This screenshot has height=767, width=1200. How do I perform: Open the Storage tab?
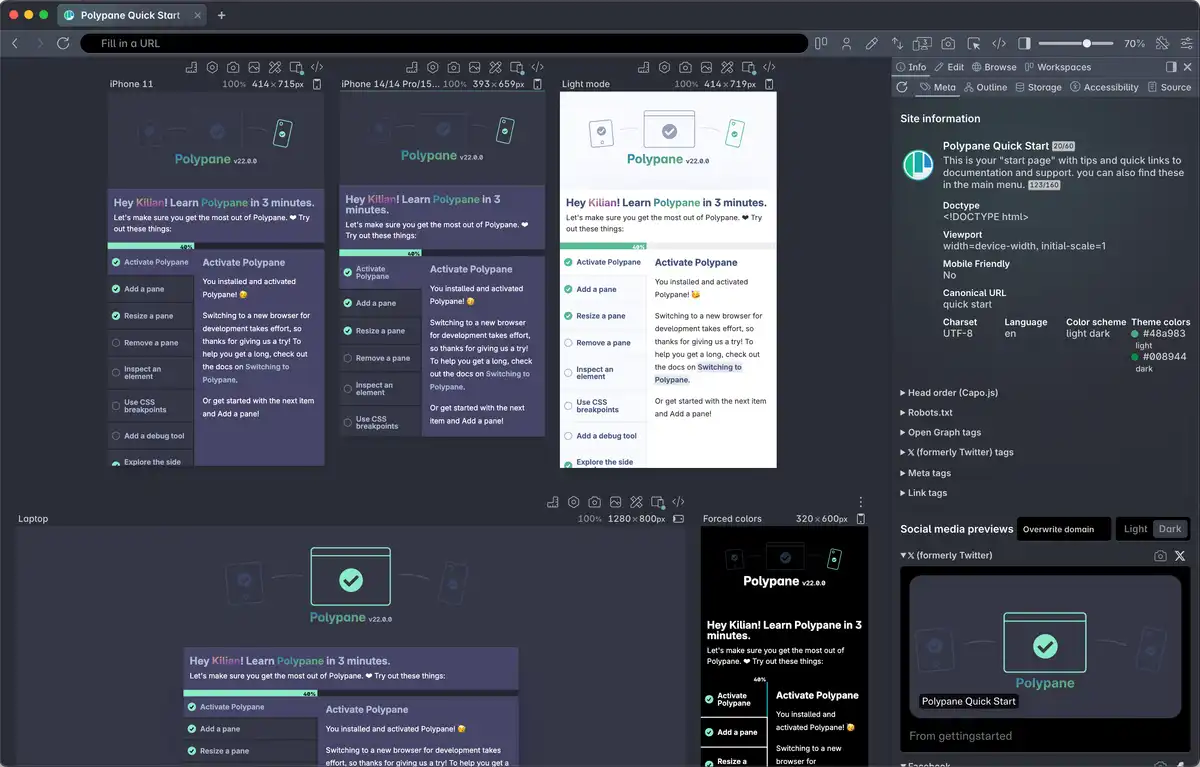click(x=1038, y=87)
